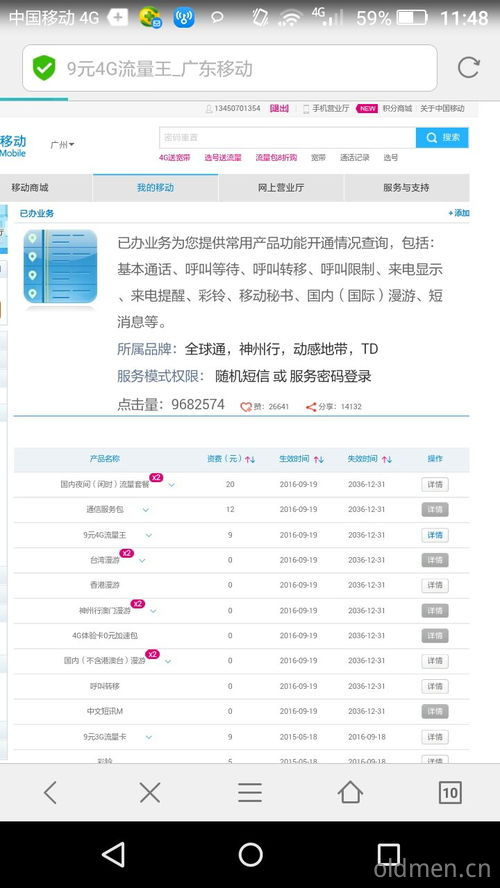
Task: Expand the 9元4G流量王 row chevron
Action: (x=149, y=535)
